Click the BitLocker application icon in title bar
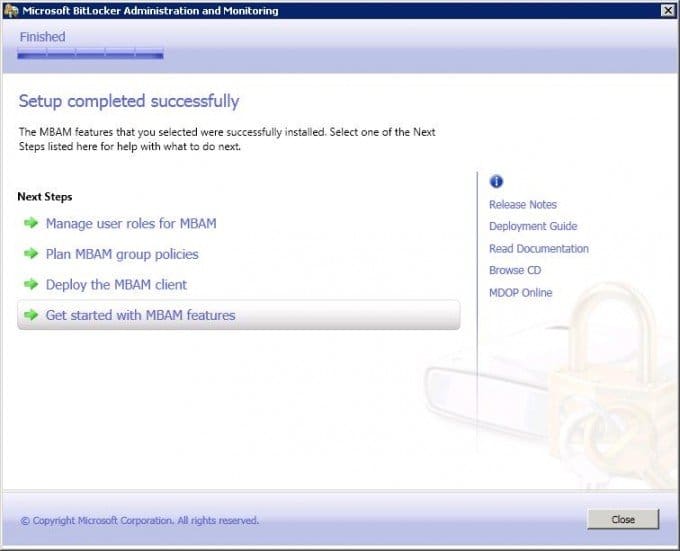Viewport: 680px width, 551px height. coord(10,10)
